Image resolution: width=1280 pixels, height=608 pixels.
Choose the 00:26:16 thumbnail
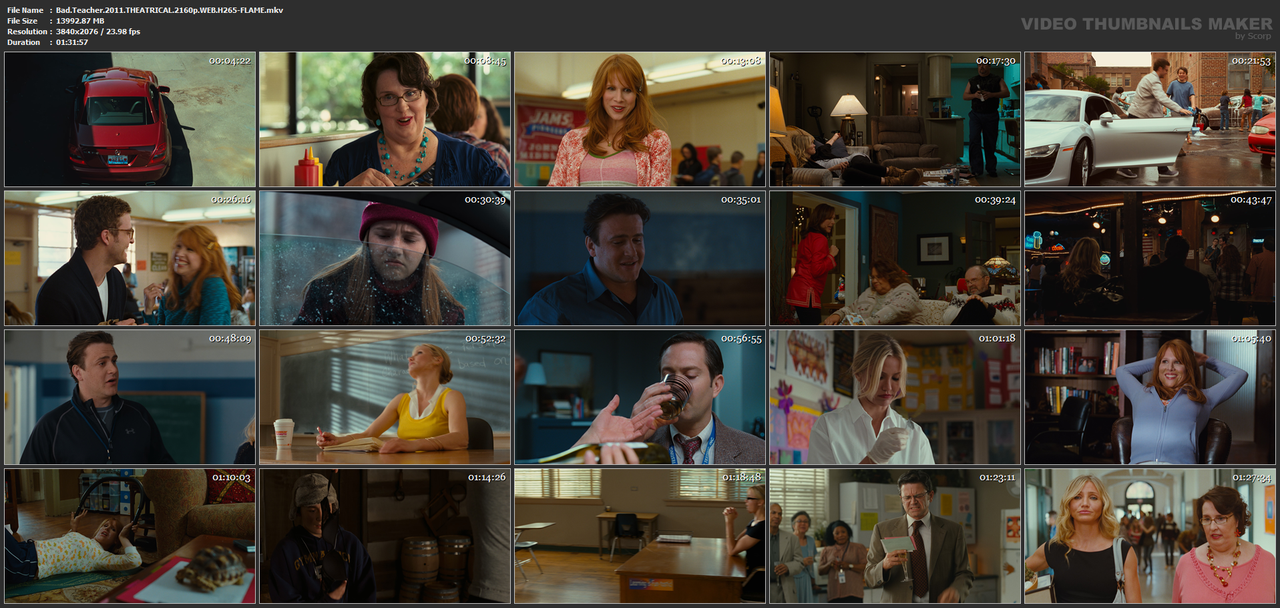pyautogui.click(x=130, y=258)
